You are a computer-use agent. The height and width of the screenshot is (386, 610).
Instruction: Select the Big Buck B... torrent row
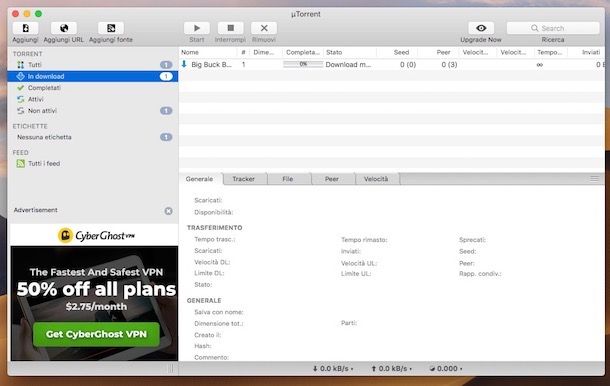click(x=392, y=65)
